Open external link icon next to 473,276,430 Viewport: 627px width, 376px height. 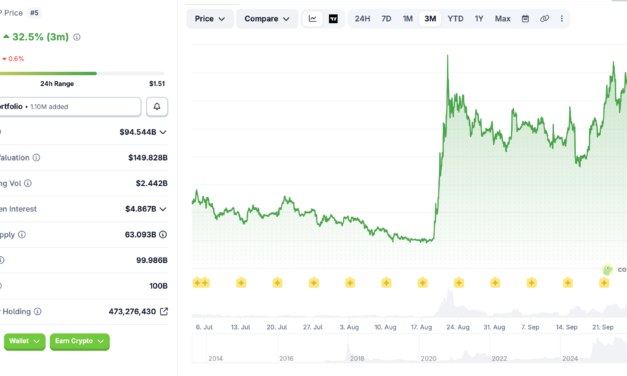pos(164,312)
